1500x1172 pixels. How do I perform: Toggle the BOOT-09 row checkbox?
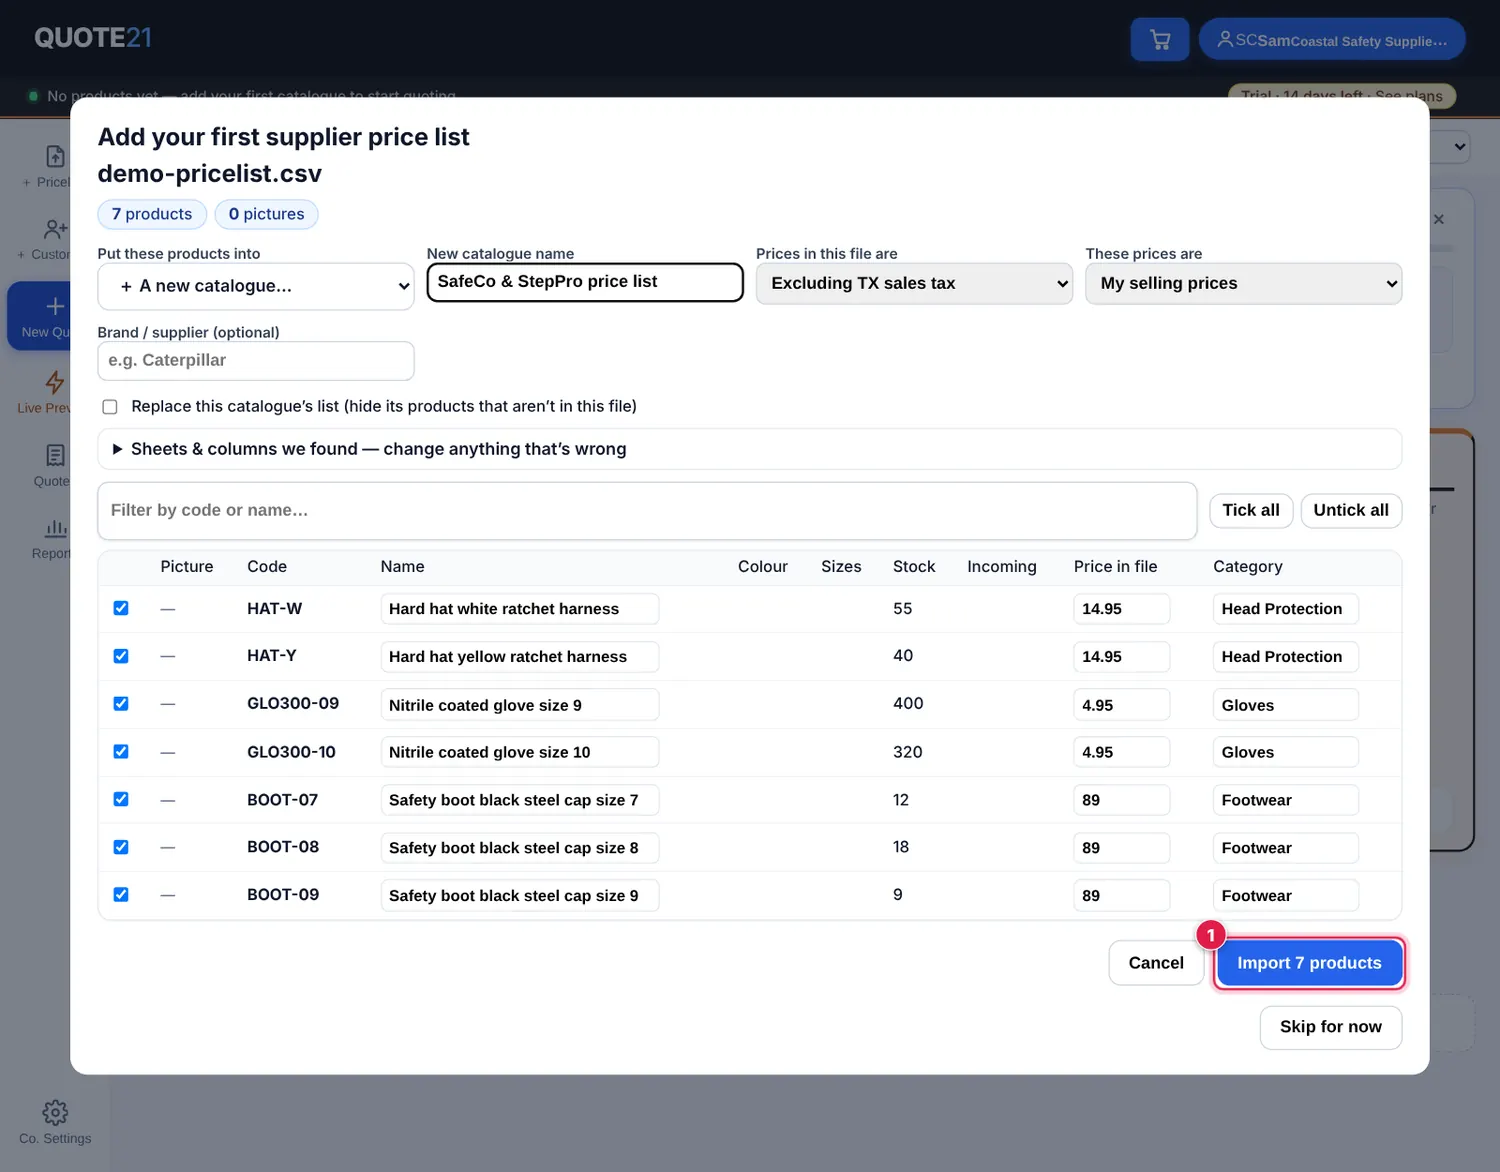coord(121,895)
